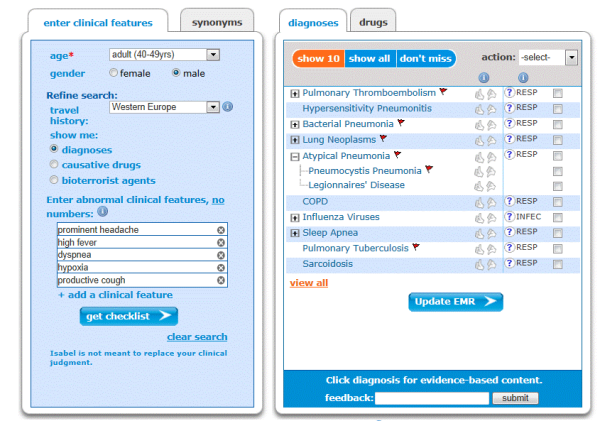Click the don't miss filter button
The height and width of the screenshot is (421, 600).
(426, 59)
